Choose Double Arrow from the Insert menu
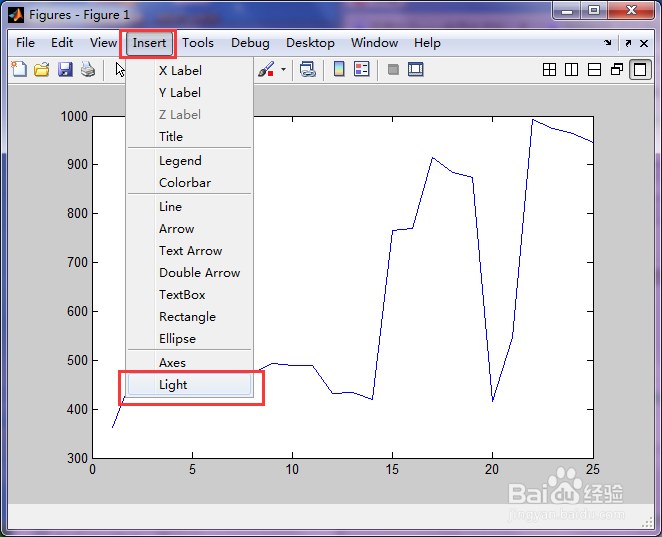Viewport: 662px width, 537px height. pyautogui.click(x=190, y=273)
